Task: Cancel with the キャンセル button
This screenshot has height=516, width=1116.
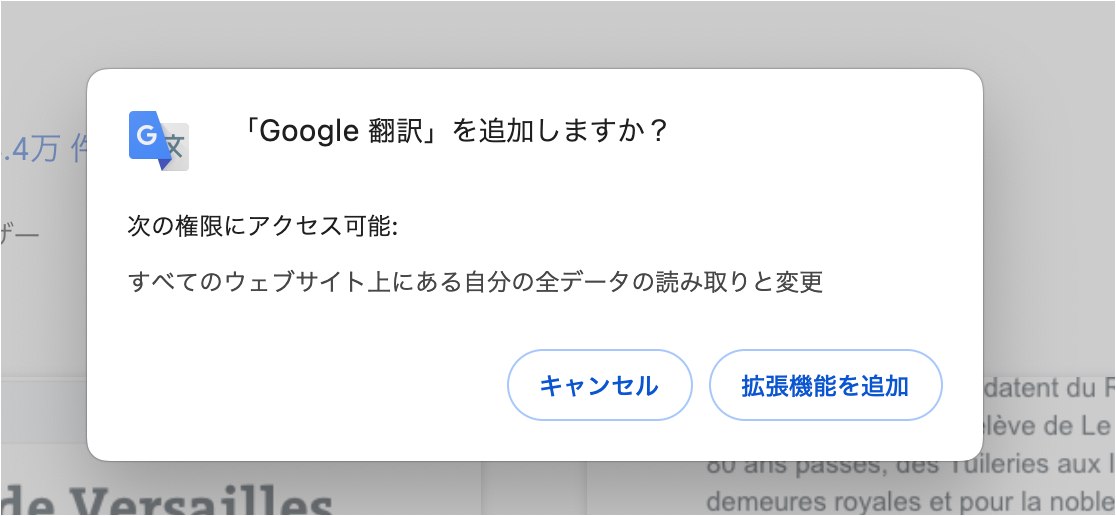Action: coord(599,385)
